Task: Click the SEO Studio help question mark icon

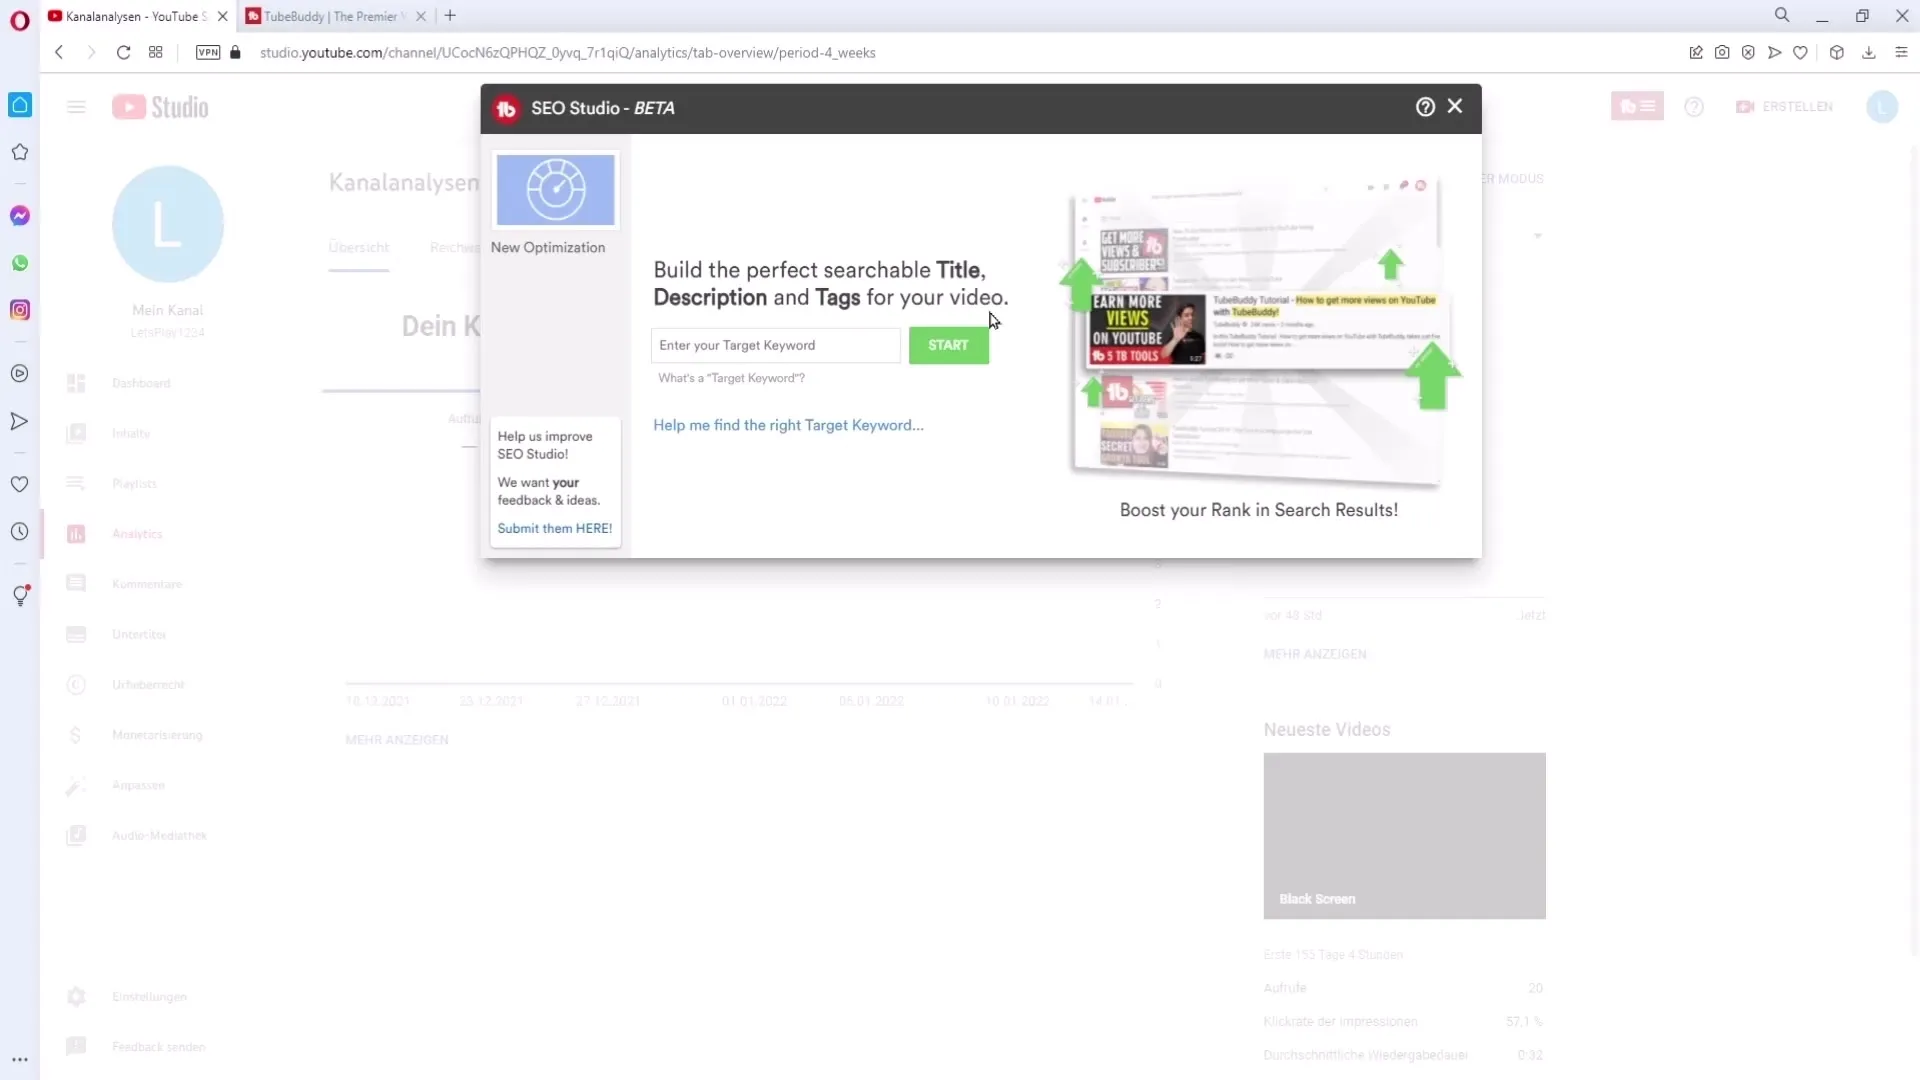Action: [1425, 107]
